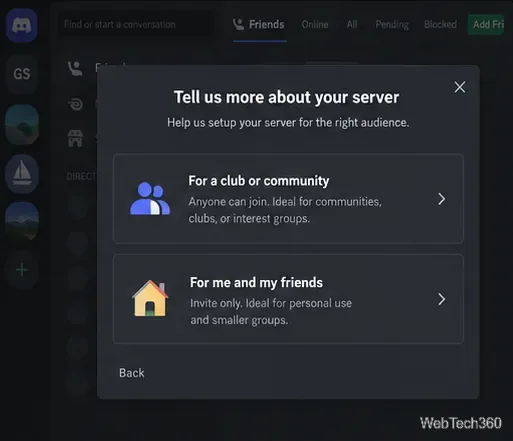Click the Friends waving-person sidebar icon
Screen dimensions: 513x441
(x=75, y=68)
